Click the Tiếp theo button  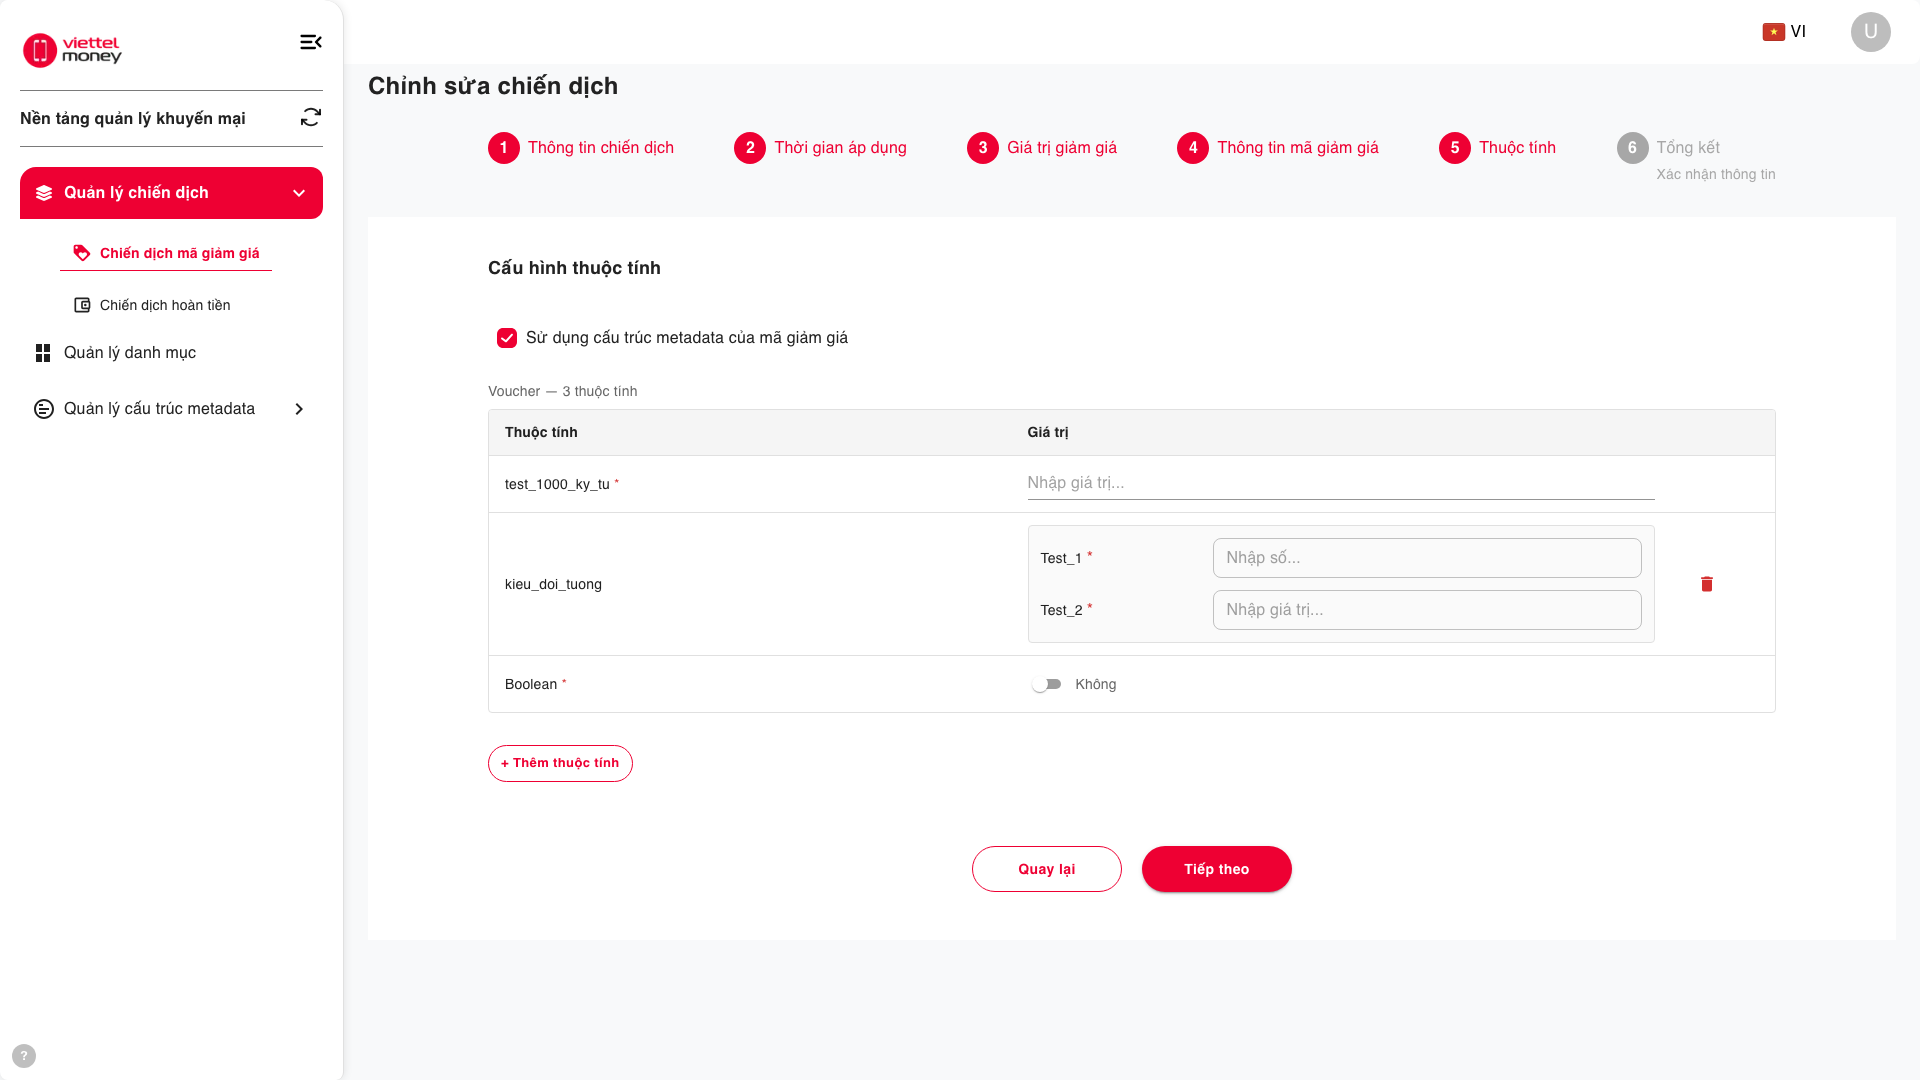click(x=1216, y=869)
